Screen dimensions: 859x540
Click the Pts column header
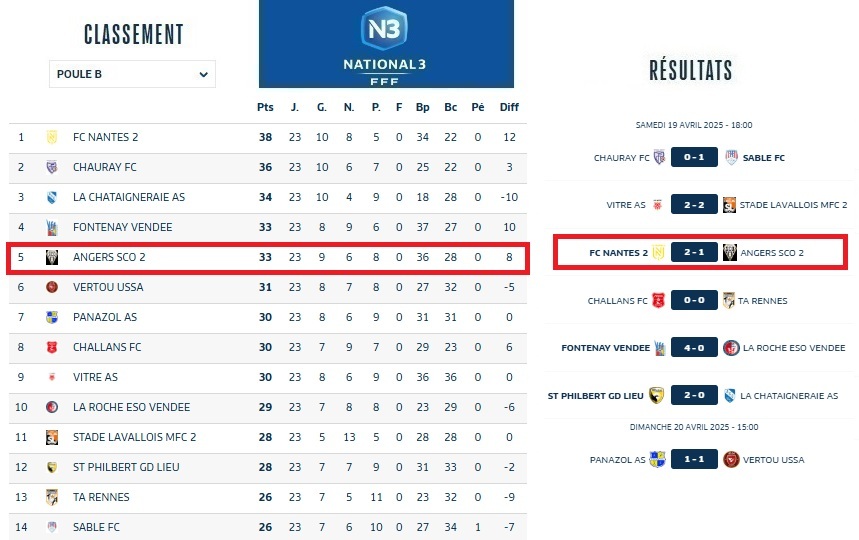pyautogui.click(x=265, y=107)
